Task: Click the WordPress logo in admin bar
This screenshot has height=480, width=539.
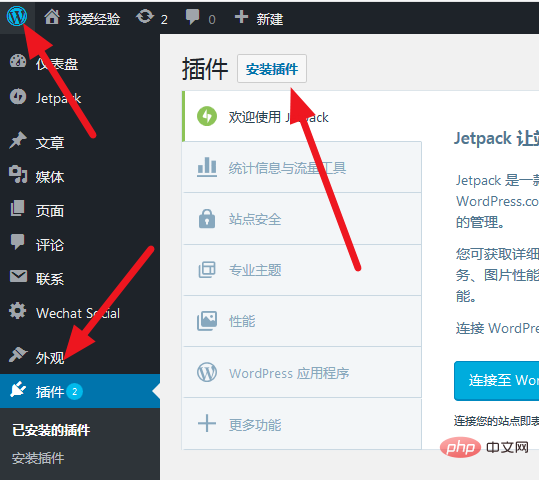Action: [17, 16]
